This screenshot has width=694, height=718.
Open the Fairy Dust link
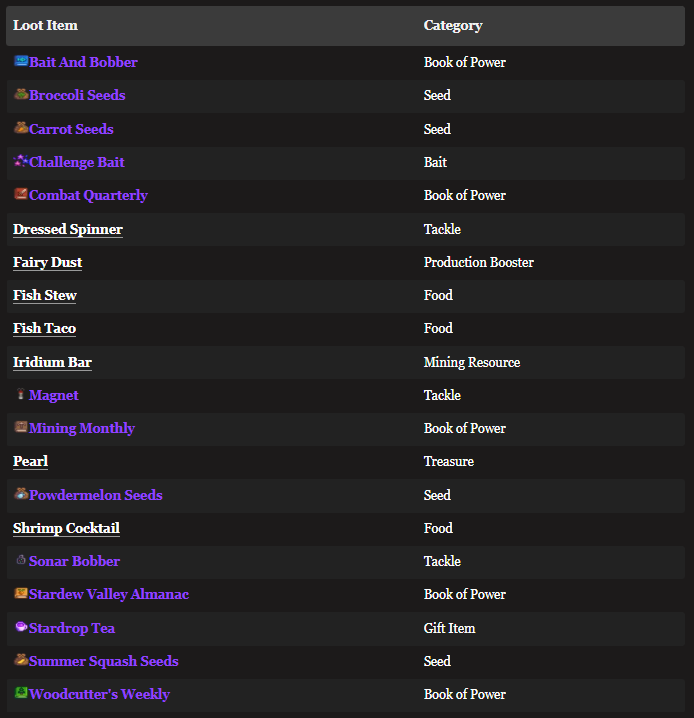point(48,262)
